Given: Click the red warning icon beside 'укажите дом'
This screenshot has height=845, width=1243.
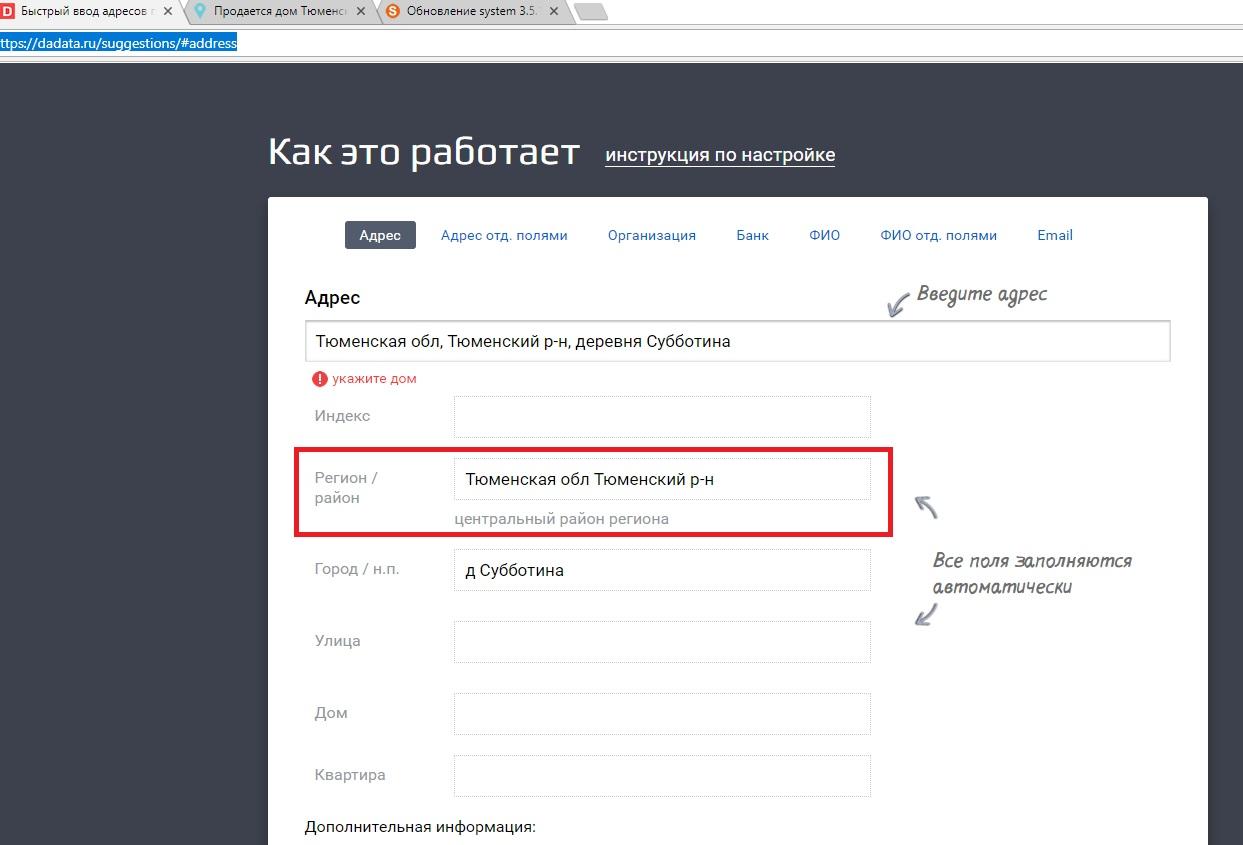Looking at the screenshot, I should (319, 379).
